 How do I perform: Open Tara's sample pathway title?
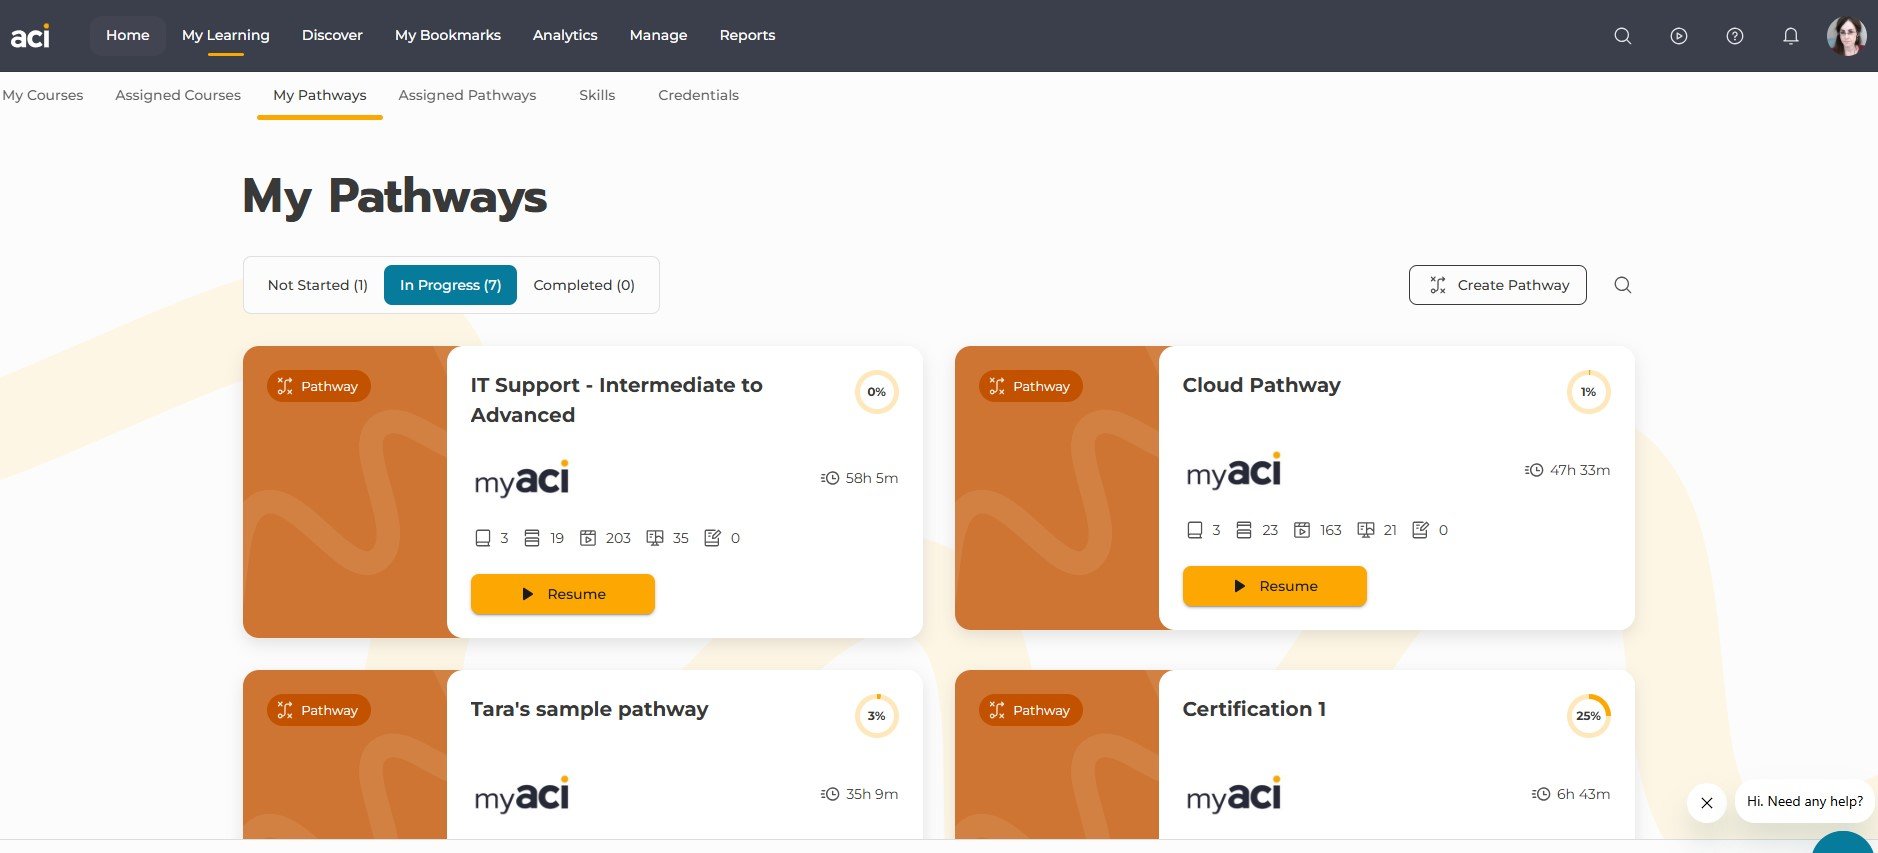(590, 709)
